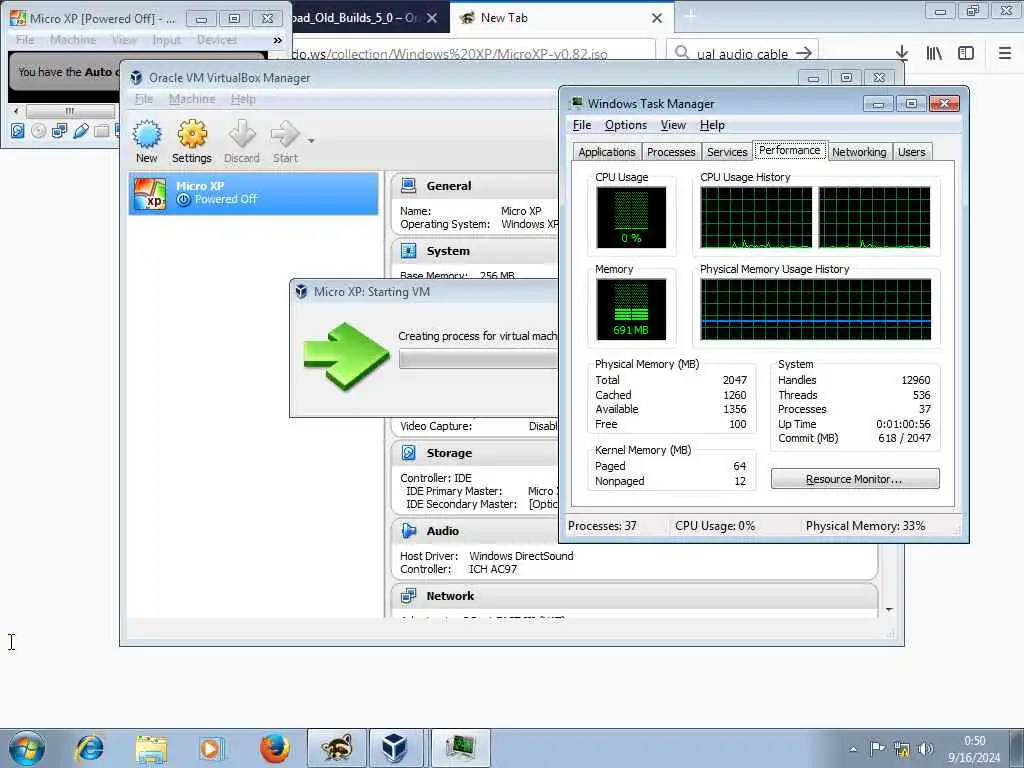
Task: Close the New Tab browser tab
Action: pos(657,18)
